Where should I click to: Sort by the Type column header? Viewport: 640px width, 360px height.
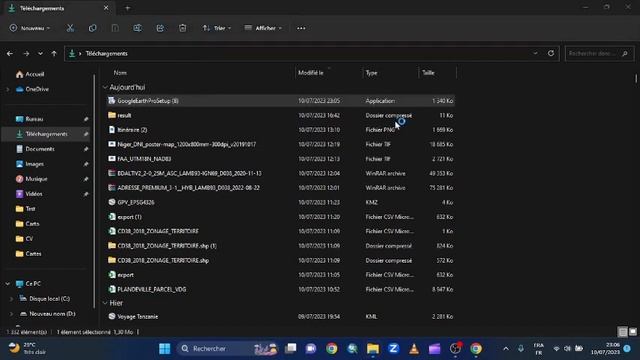pos(371,73)
